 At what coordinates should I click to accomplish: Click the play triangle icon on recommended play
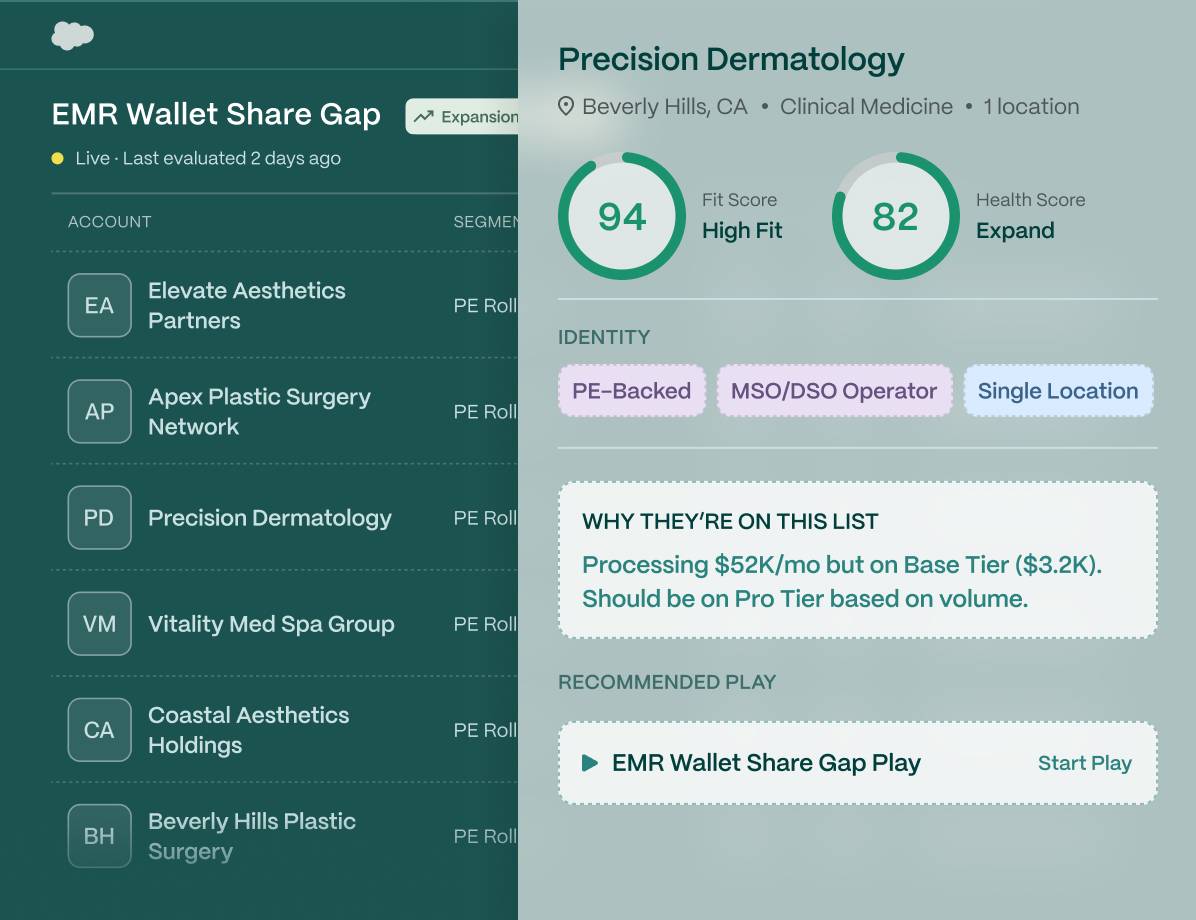590,763
